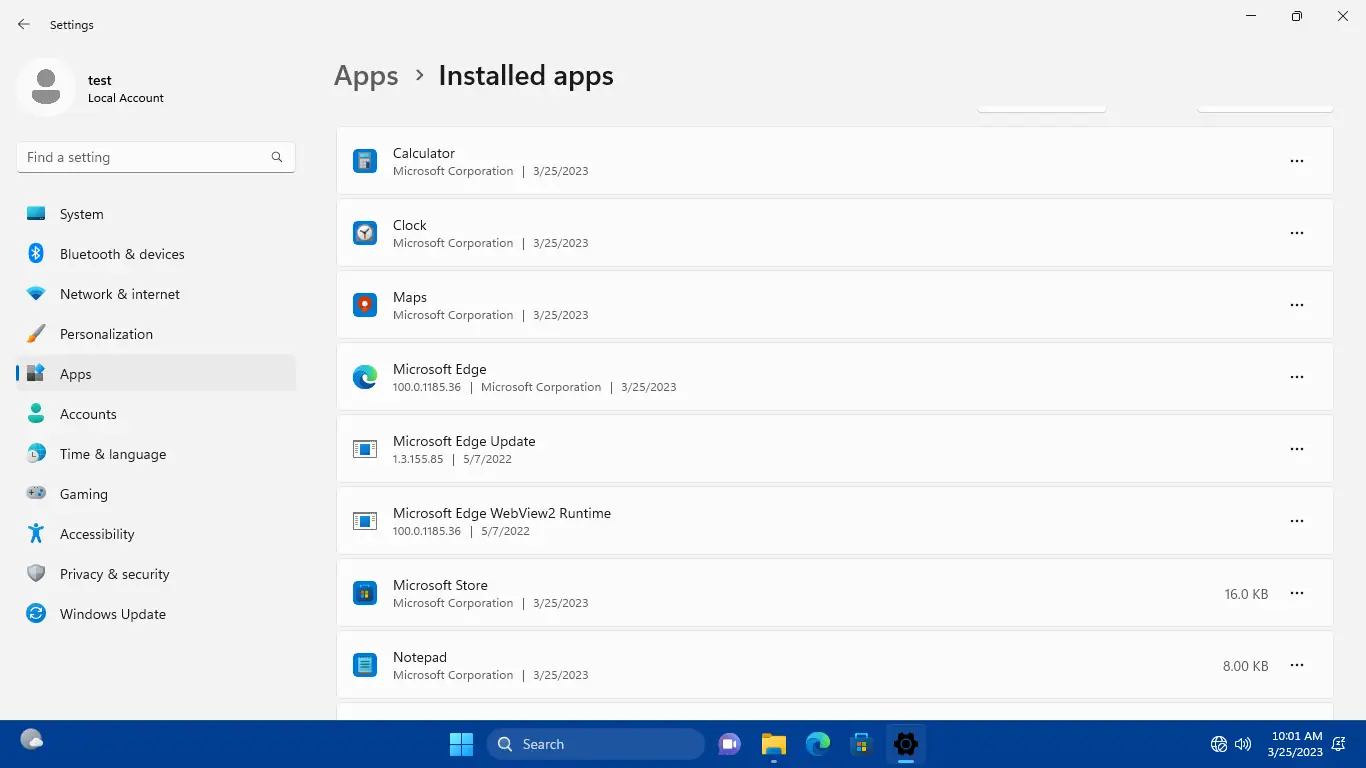Image resolution: width=1366 pixels, height=768 pixels.
Task: Click the Calculator app icon
Action: click(x=365, y=161)
